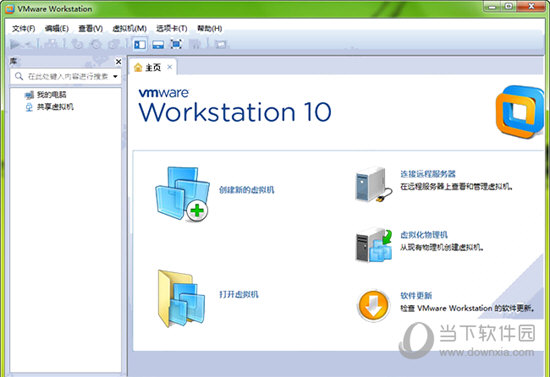Open the 文件(F) menu
This screenshot has width=550, height=377.
coord(24,28)
